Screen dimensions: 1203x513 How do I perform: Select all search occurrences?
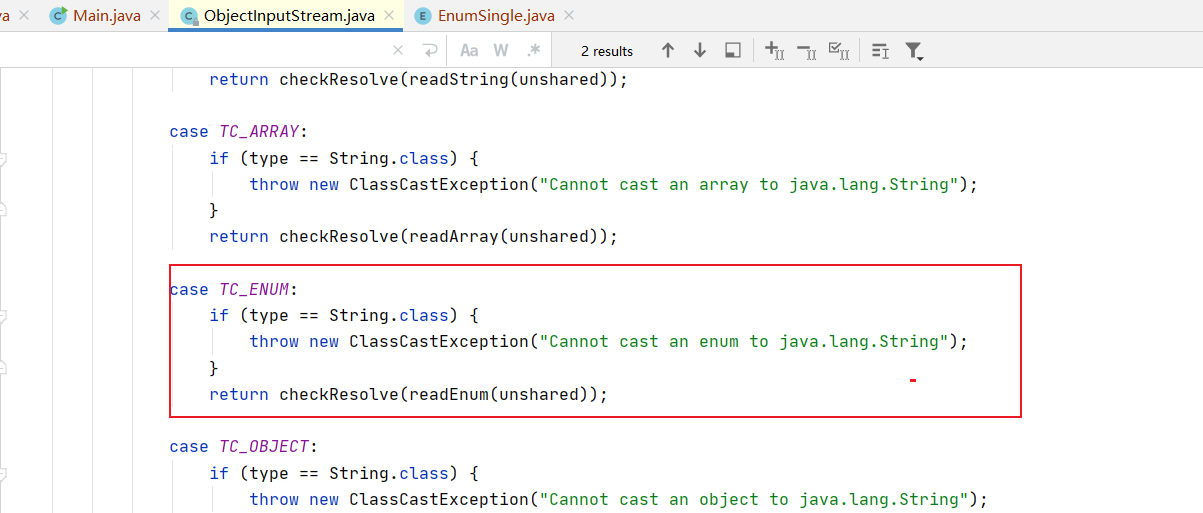pos(840,50)
